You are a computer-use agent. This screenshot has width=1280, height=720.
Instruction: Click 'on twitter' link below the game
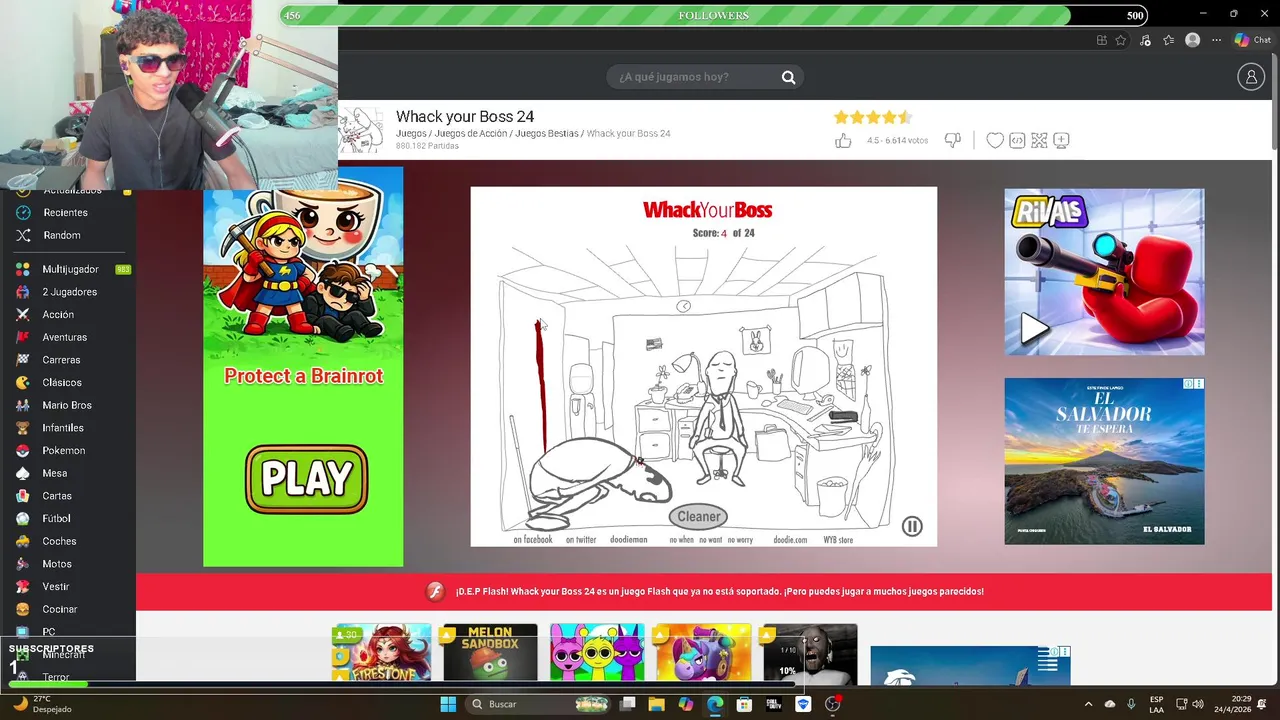coord(581,540)
